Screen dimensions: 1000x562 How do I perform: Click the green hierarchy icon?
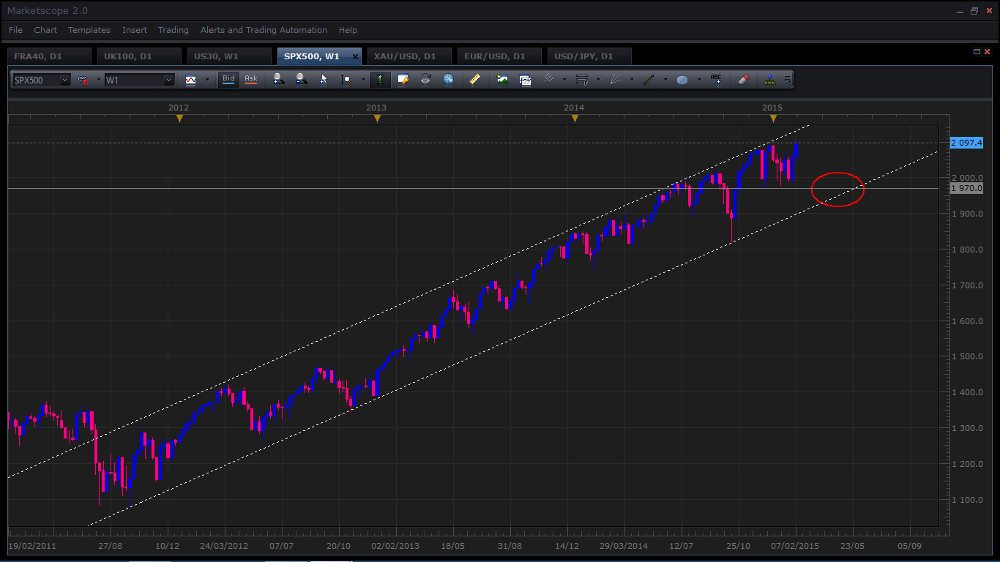770,79
